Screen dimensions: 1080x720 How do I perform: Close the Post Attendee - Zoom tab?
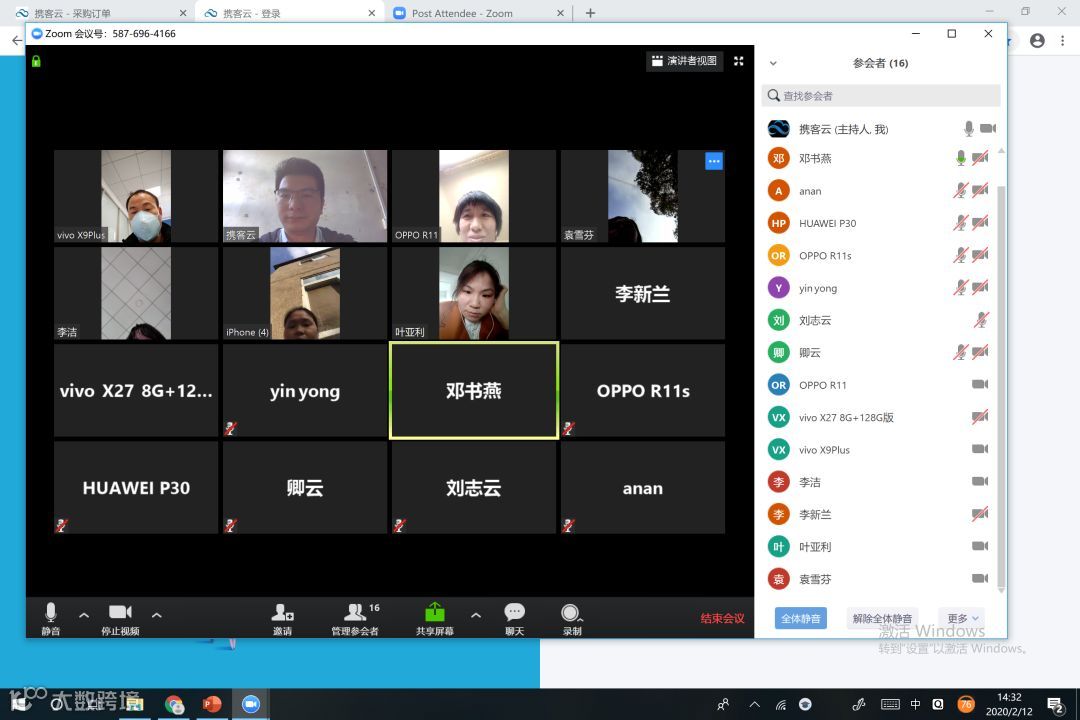click(560, 13)
